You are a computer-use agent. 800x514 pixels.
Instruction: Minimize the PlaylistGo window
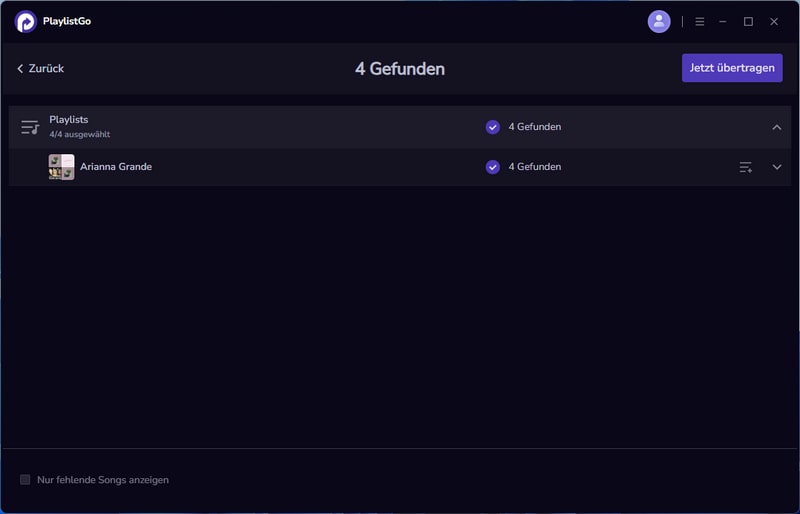[723, 21]
